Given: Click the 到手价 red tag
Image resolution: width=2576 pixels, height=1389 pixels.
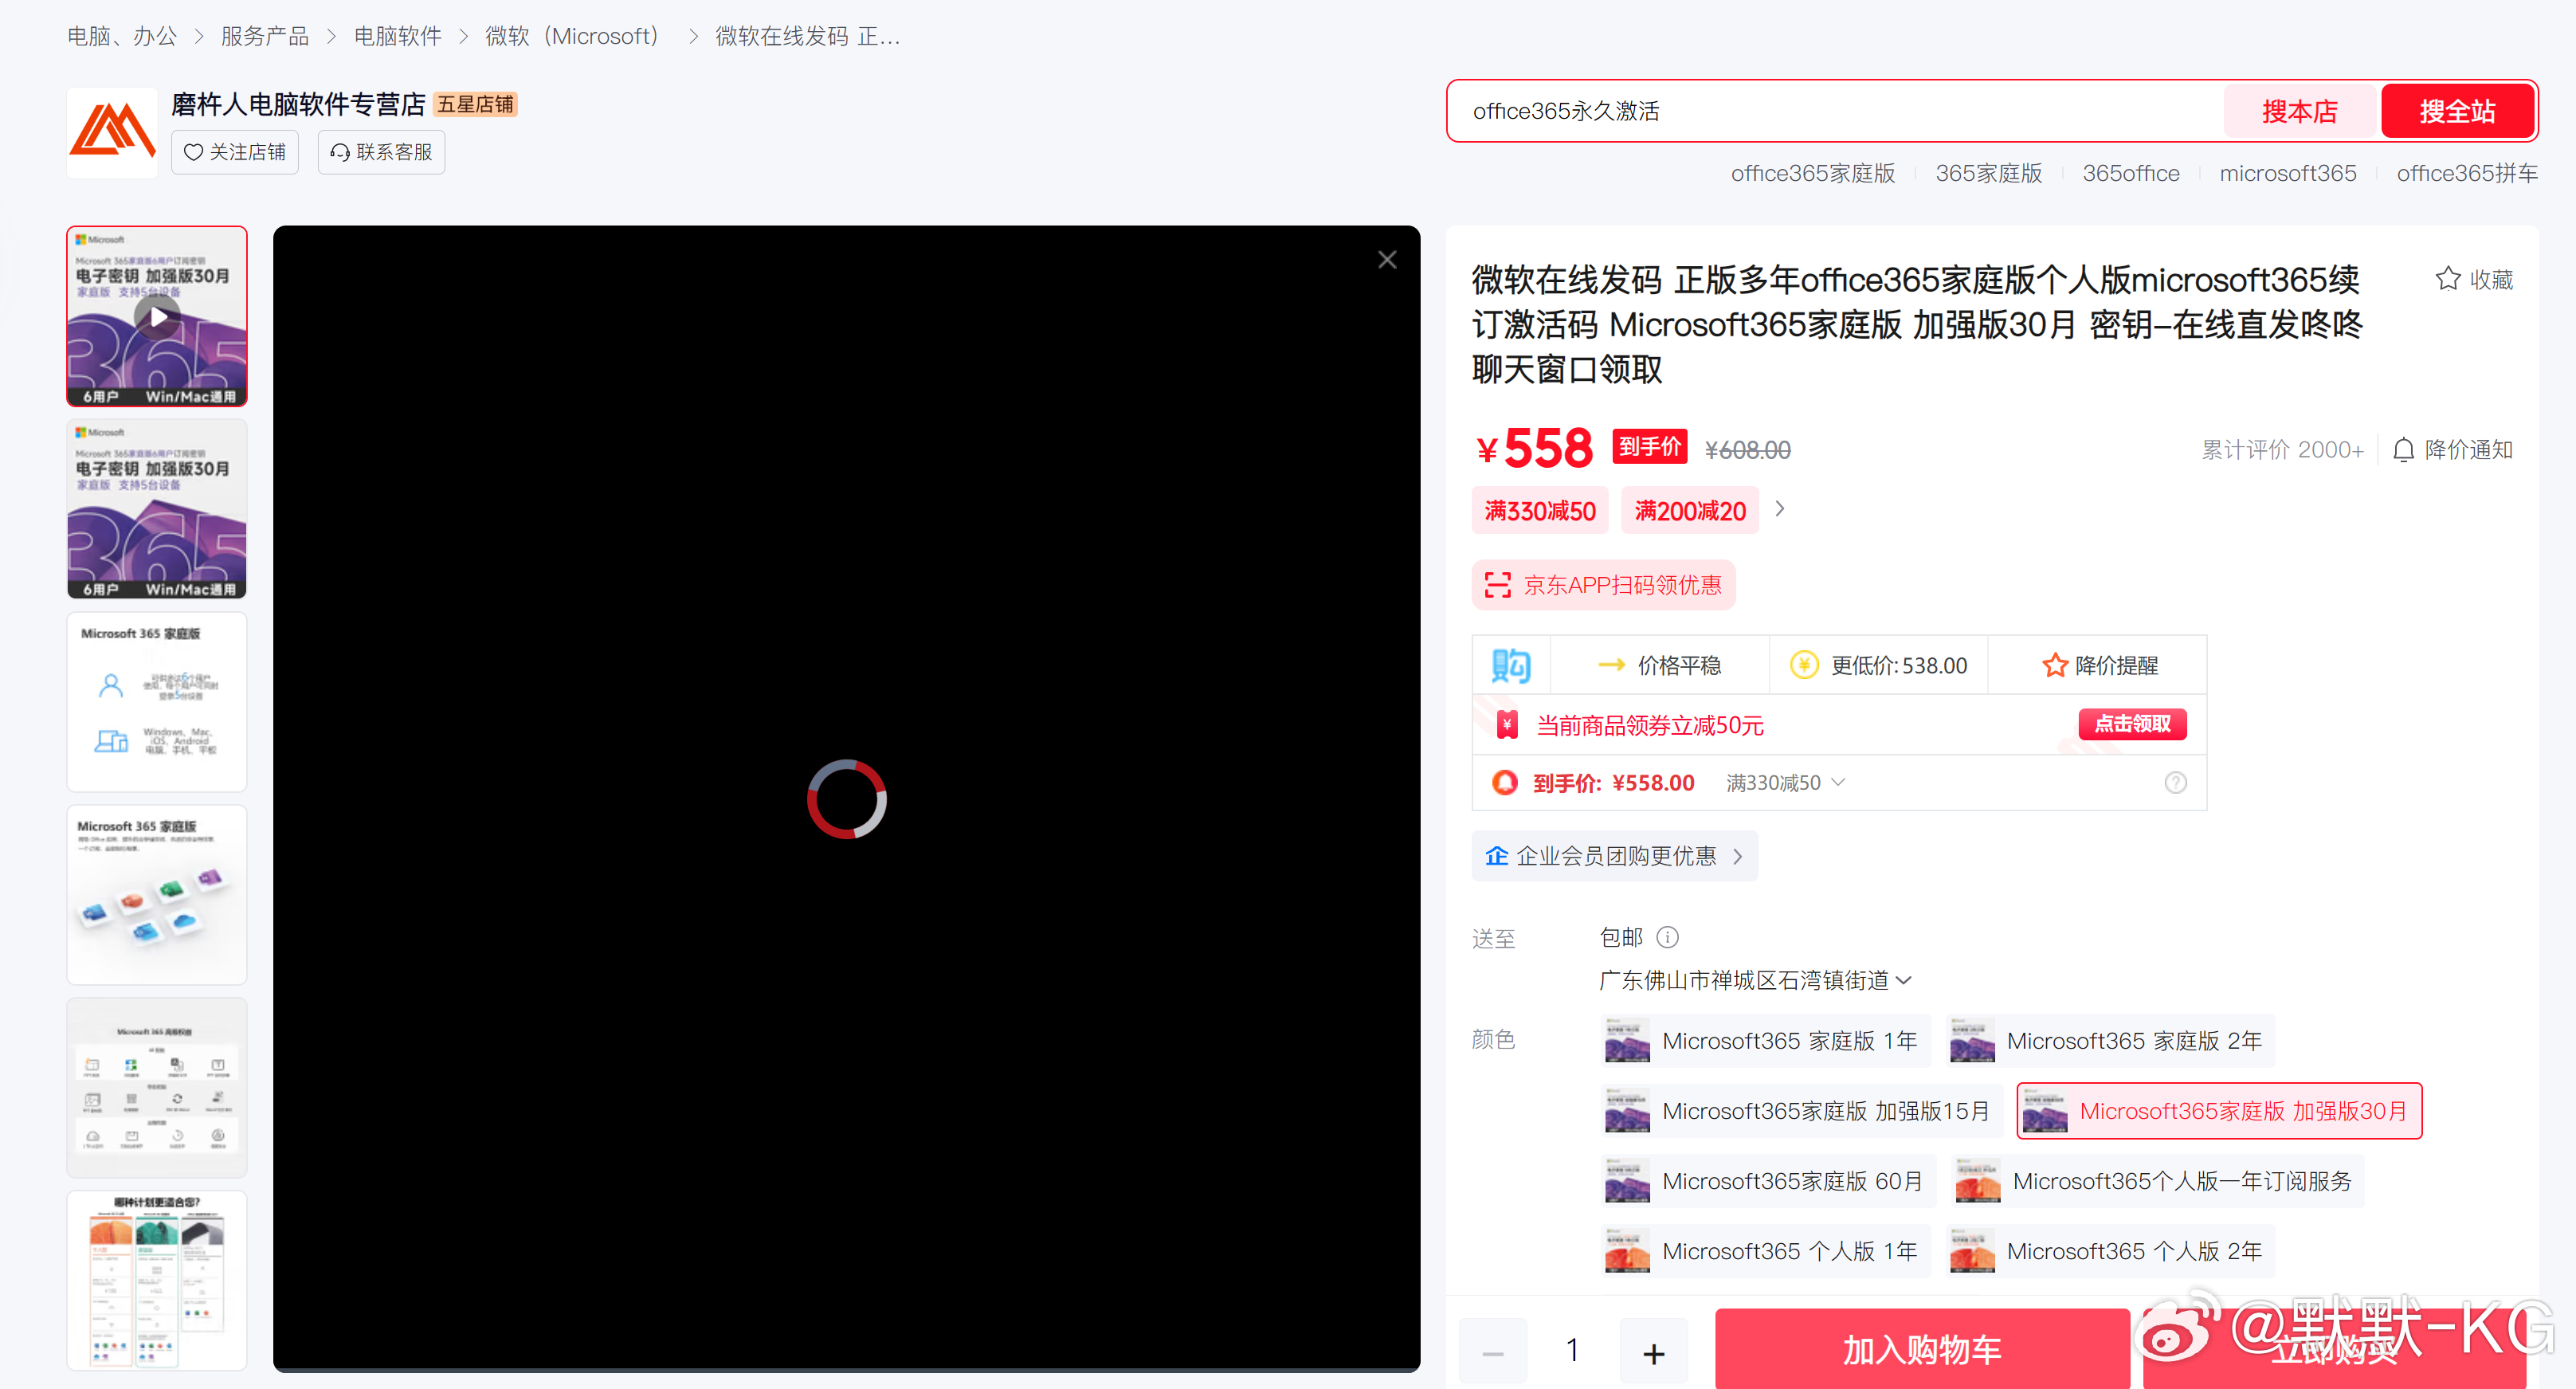Looking at the screenshot, I should [x=1650, y=446].
